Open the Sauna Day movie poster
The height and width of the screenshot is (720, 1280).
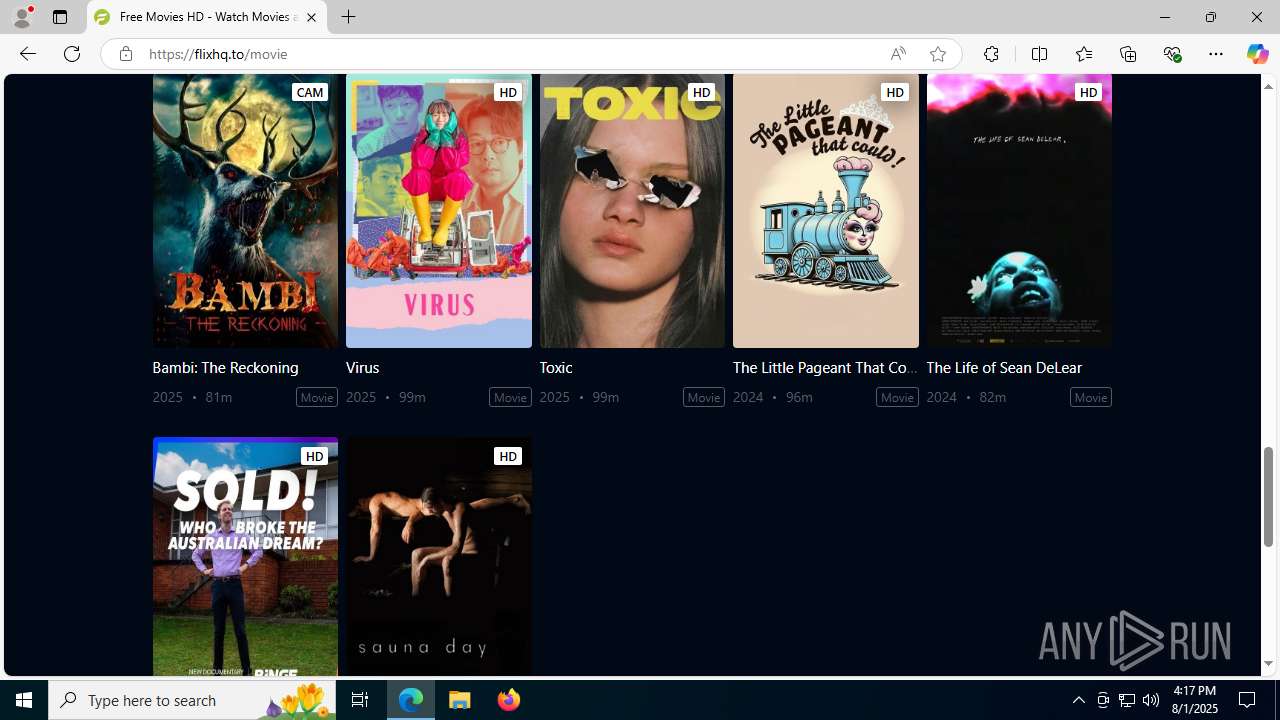439,556
